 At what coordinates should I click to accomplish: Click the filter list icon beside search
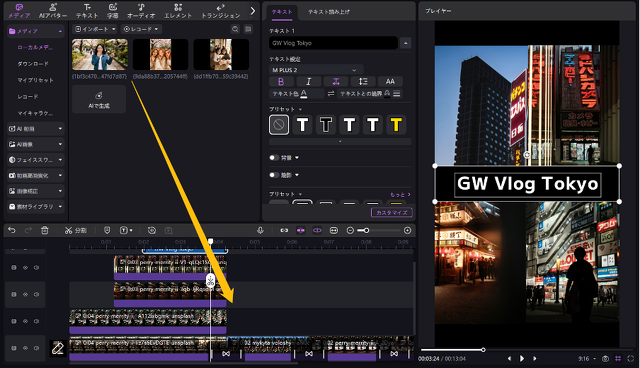tap(248, 29)
